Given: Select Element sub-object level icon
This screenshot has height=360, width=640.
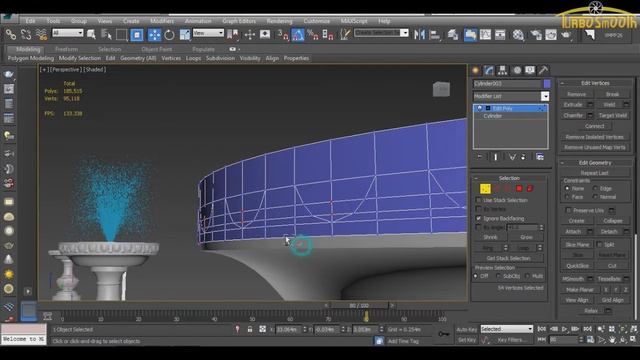Looking at the screenshot, I should (x=530, y=189).
